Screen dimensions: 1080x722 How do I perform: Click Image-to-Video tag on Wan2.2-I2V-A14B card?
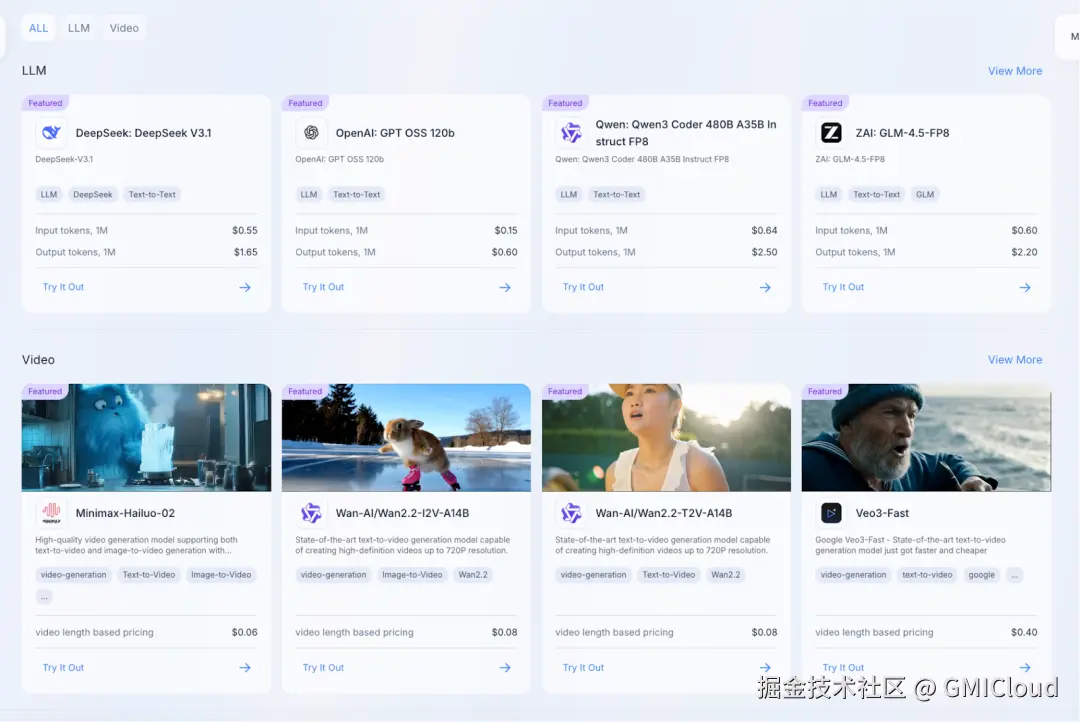point(412,575)
